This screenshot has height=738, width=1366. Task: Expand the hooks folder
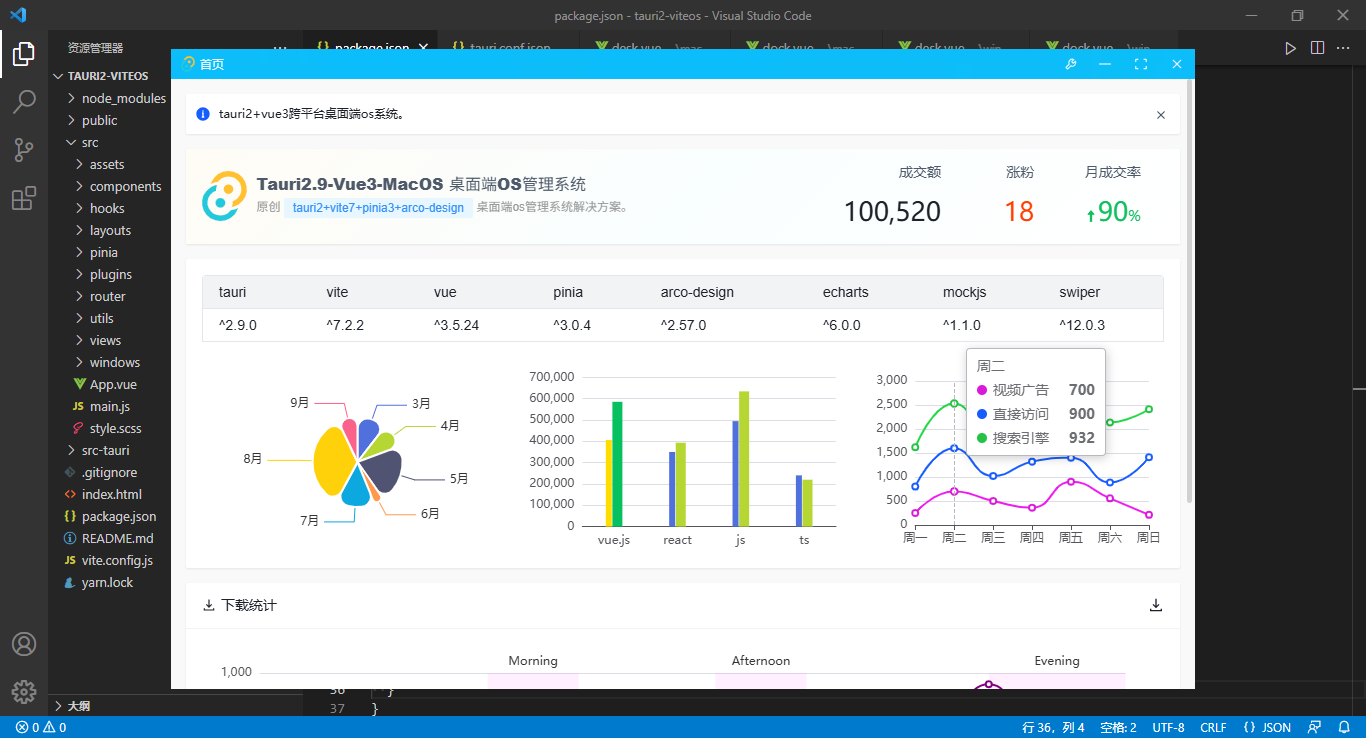click(79, 208)
